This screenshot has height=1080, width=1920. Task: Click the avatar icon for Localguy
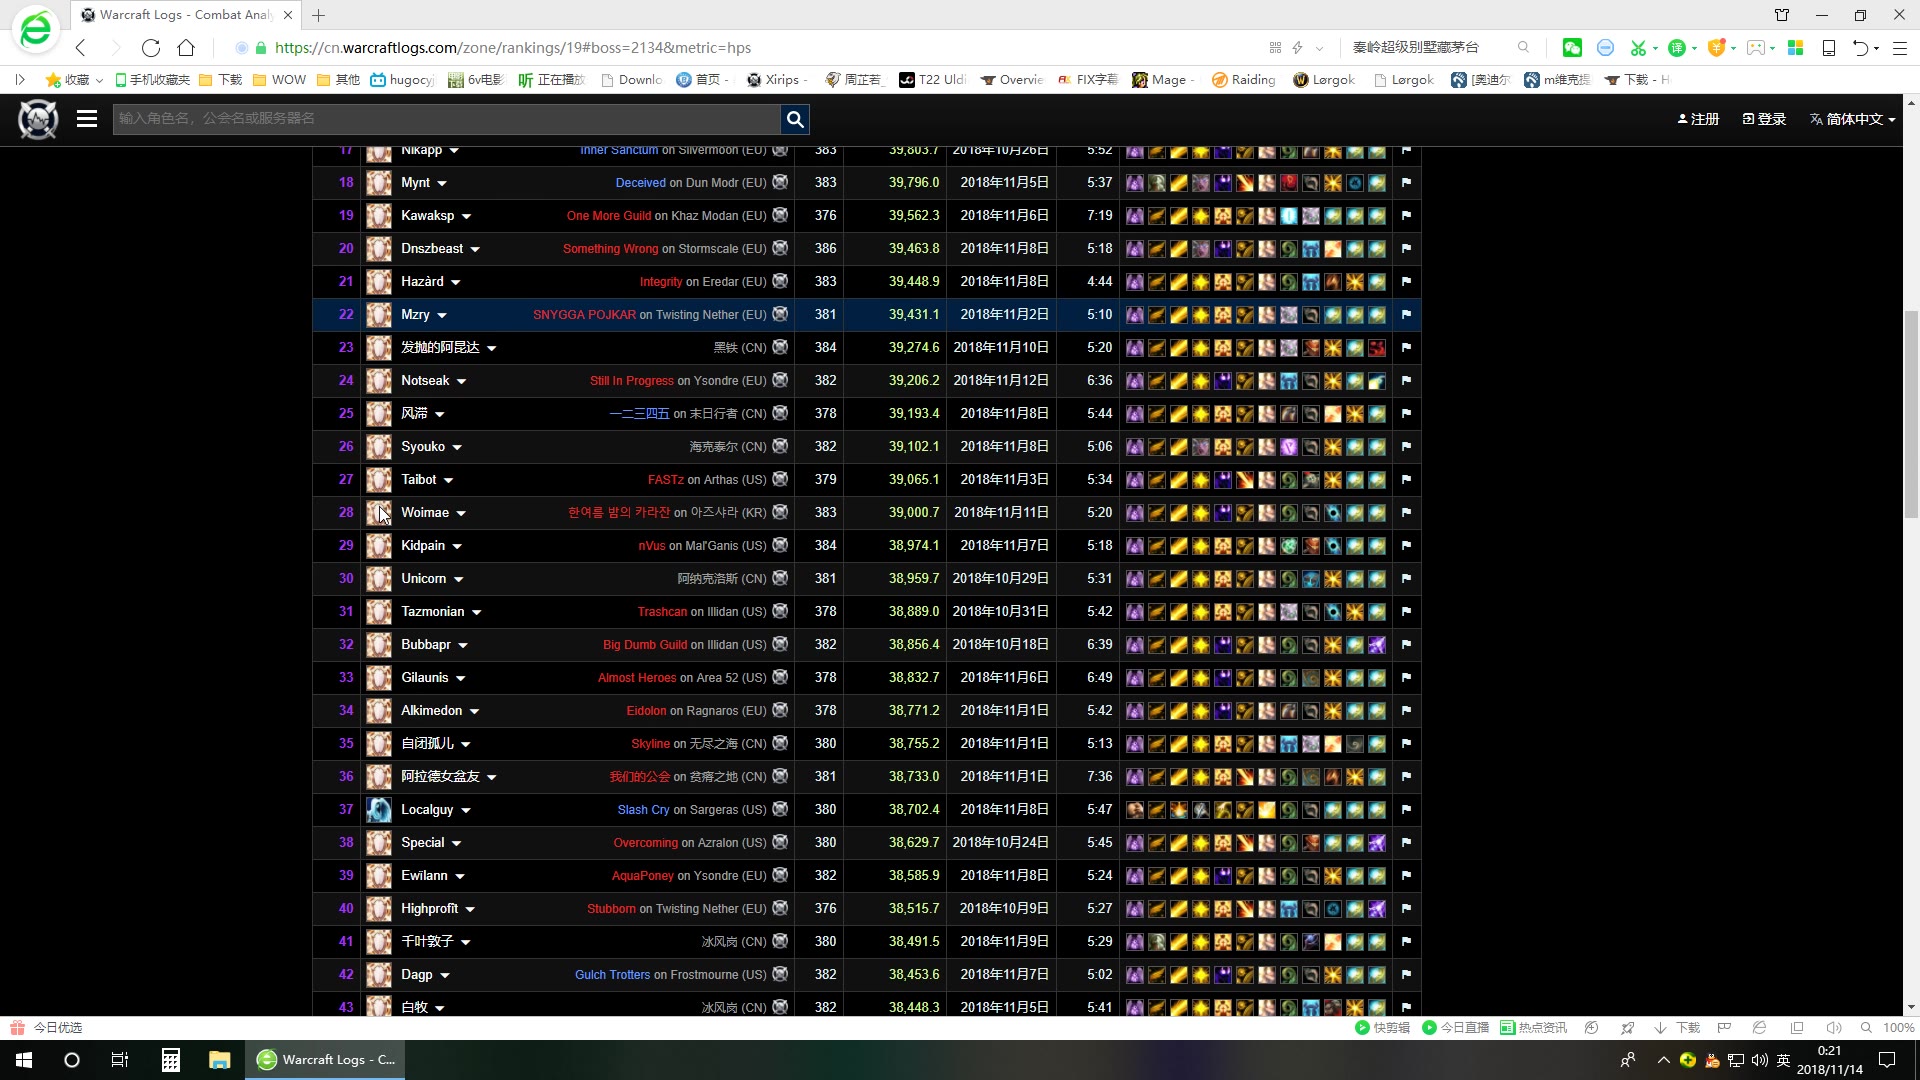(379, 810)
